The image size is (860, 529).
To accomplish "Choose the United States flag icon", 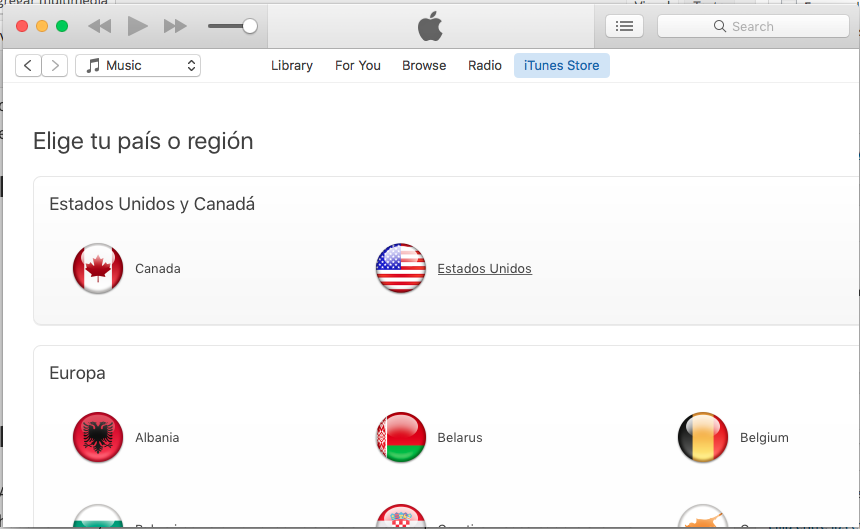I will point(401,268).
